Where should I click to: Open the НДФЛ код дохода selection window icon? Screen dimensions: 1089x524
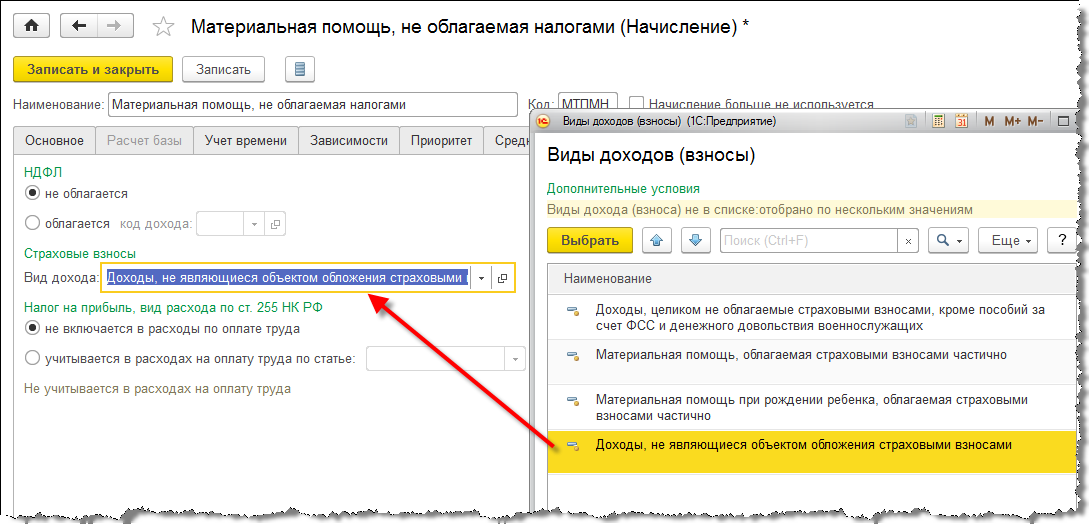(275, 224)
